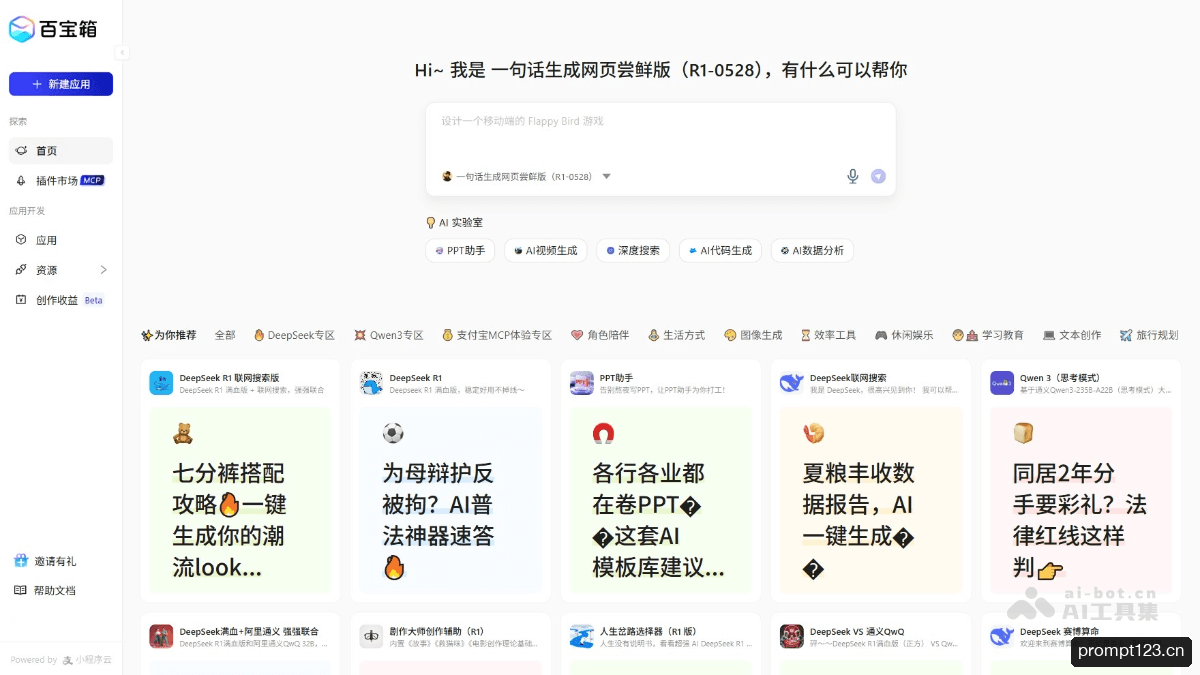
Task: Select the 角色陪伴 tab
Action: tap(600, 335)
